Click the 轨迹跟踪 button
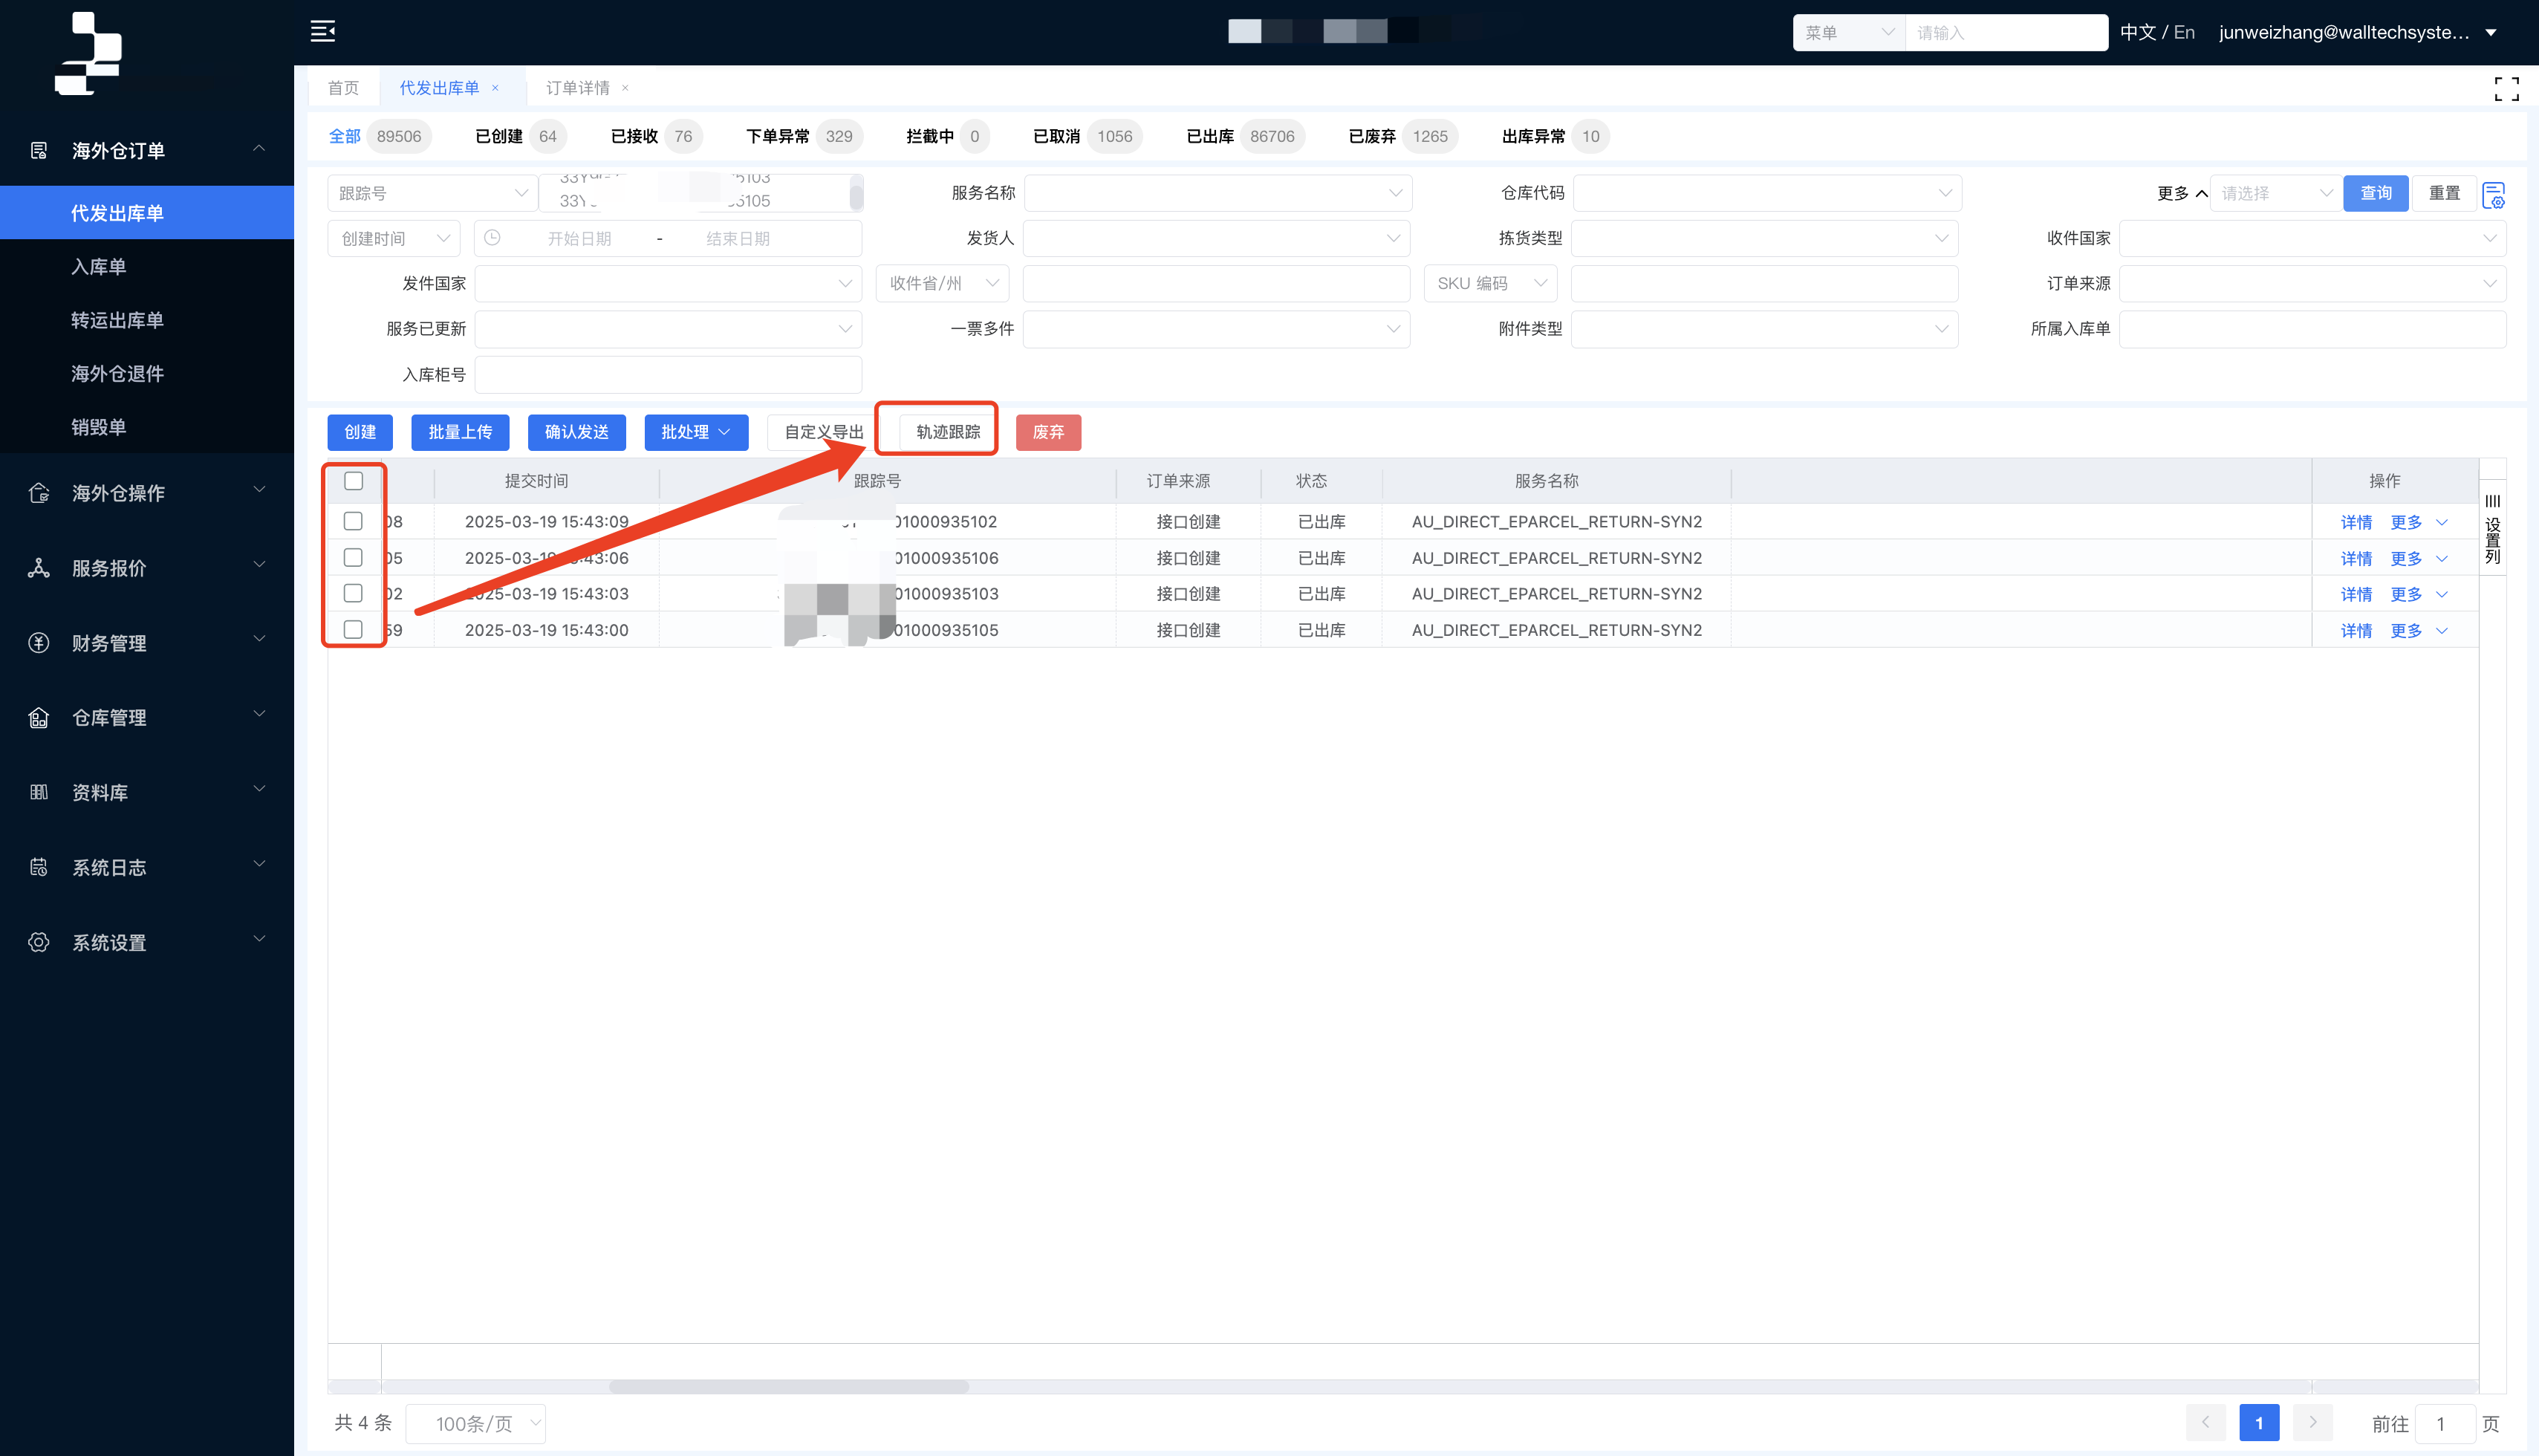This screenshot has width=2539, height=1456. tap(948, 432)
